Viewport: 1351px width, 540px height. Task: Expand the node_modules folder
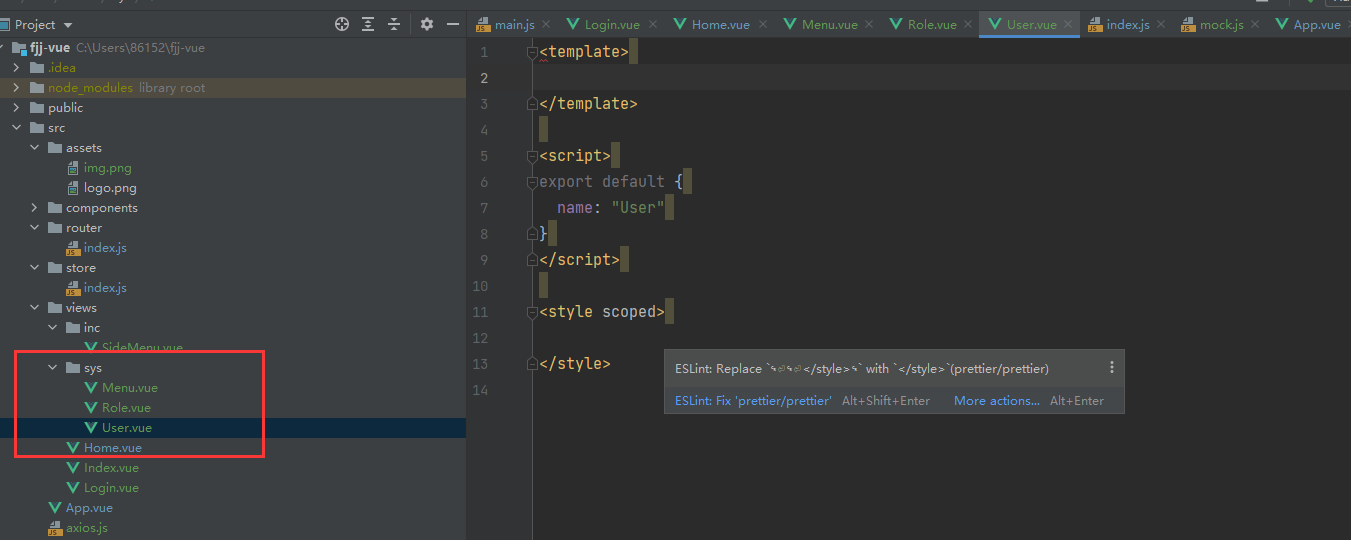(16, 87)
